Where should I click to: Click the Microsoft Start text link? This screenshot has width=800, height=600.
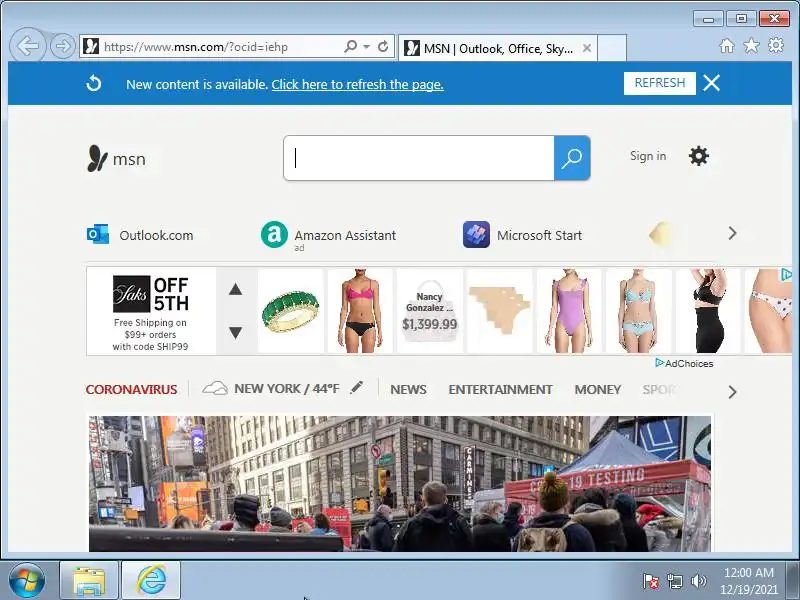tap(539, 235)
